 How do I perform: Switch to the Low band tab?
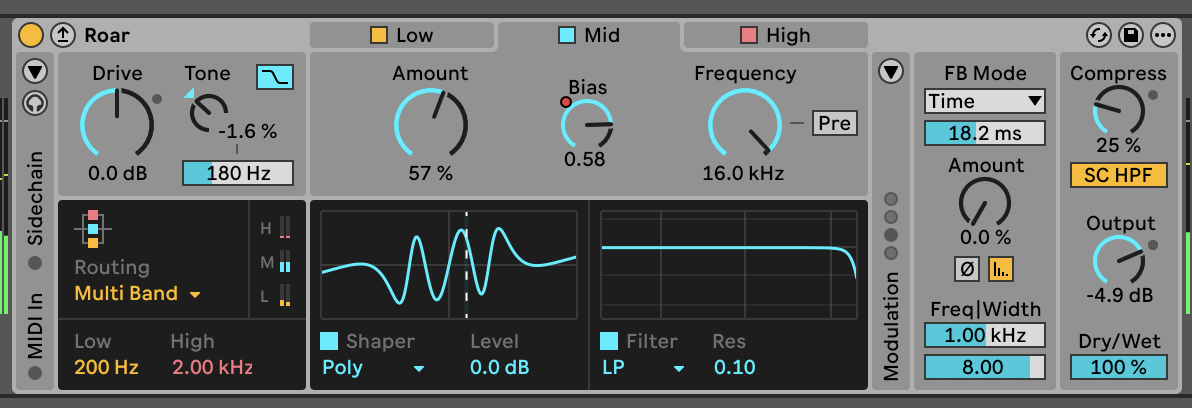[401, 35]
